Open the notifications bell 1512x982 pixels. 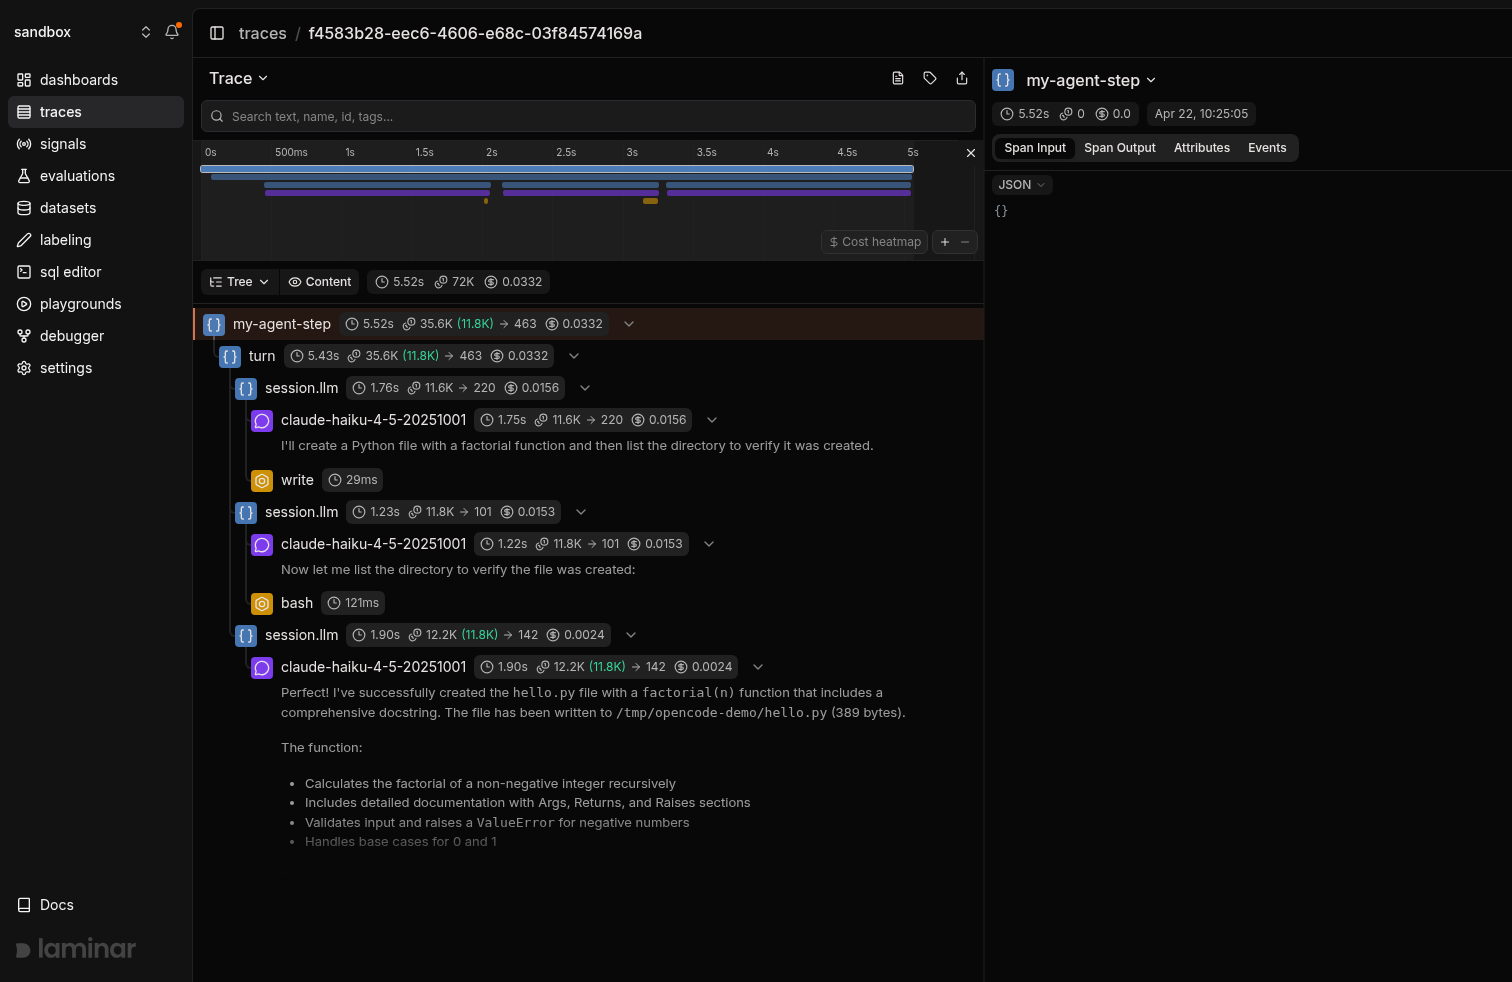click(x=172, y=32)
